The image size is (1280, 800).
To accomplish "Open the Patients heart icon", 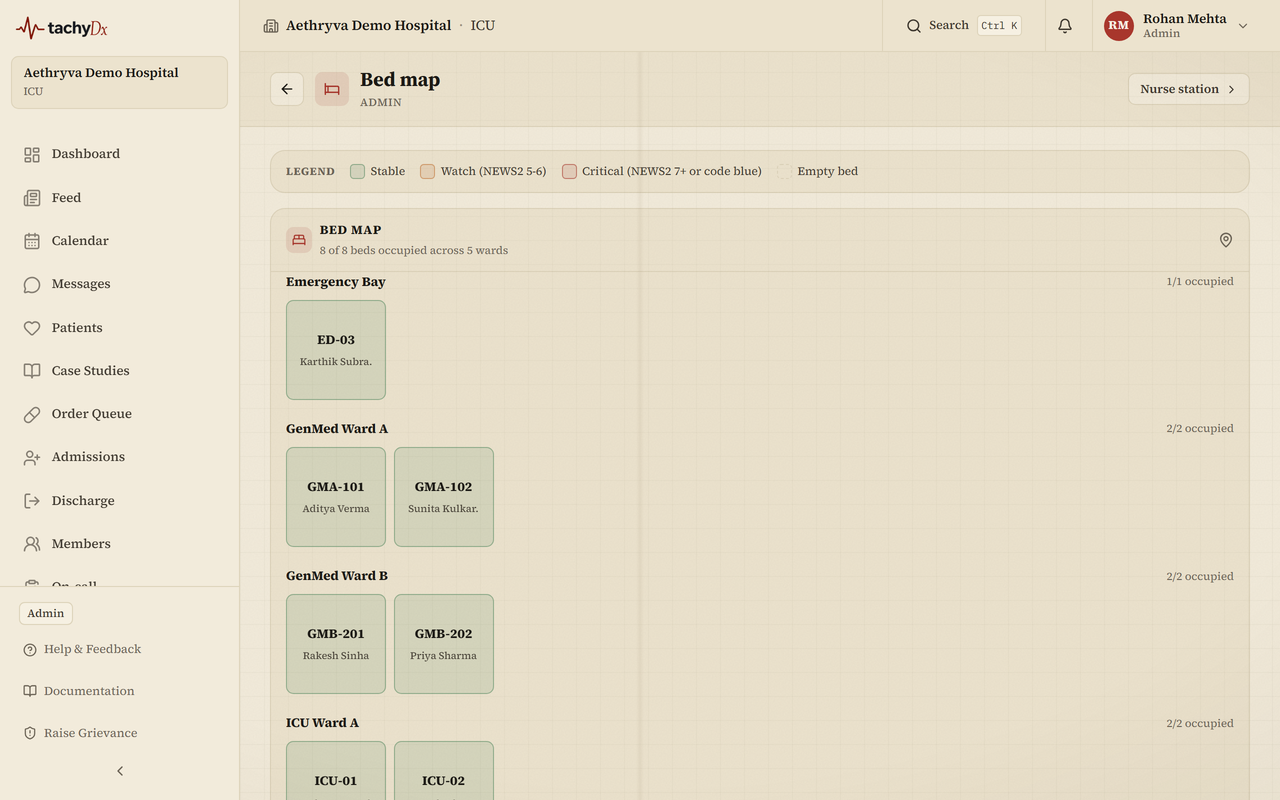I will point(32,328).
